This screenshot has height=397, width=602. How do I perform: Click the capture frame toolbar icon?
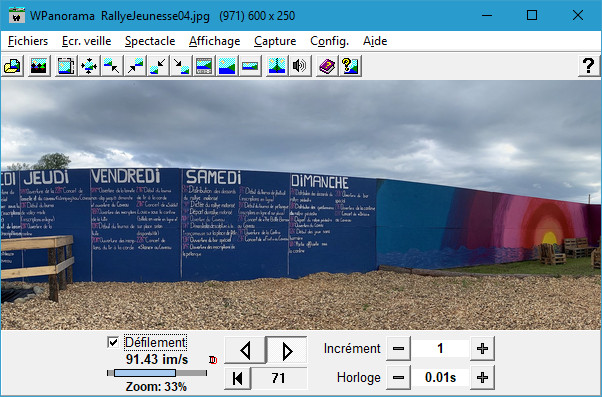click(66, 66)
